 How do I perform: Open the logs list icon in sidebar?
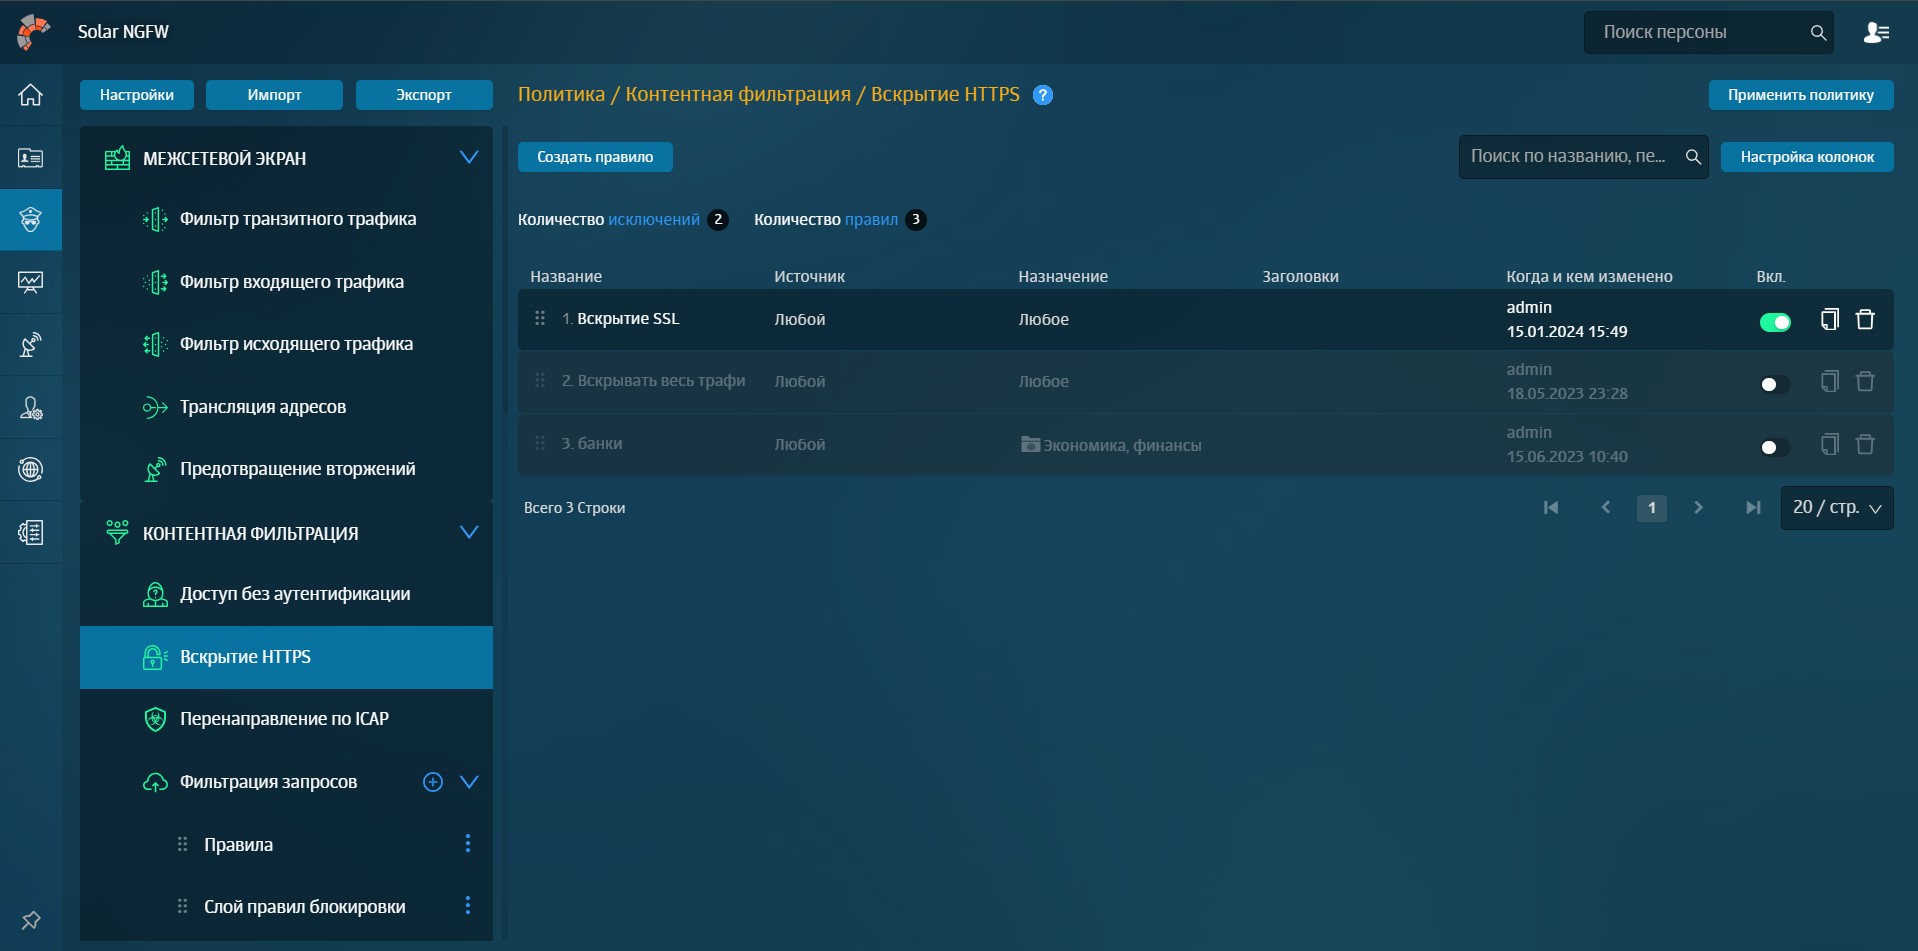point(31,532)
